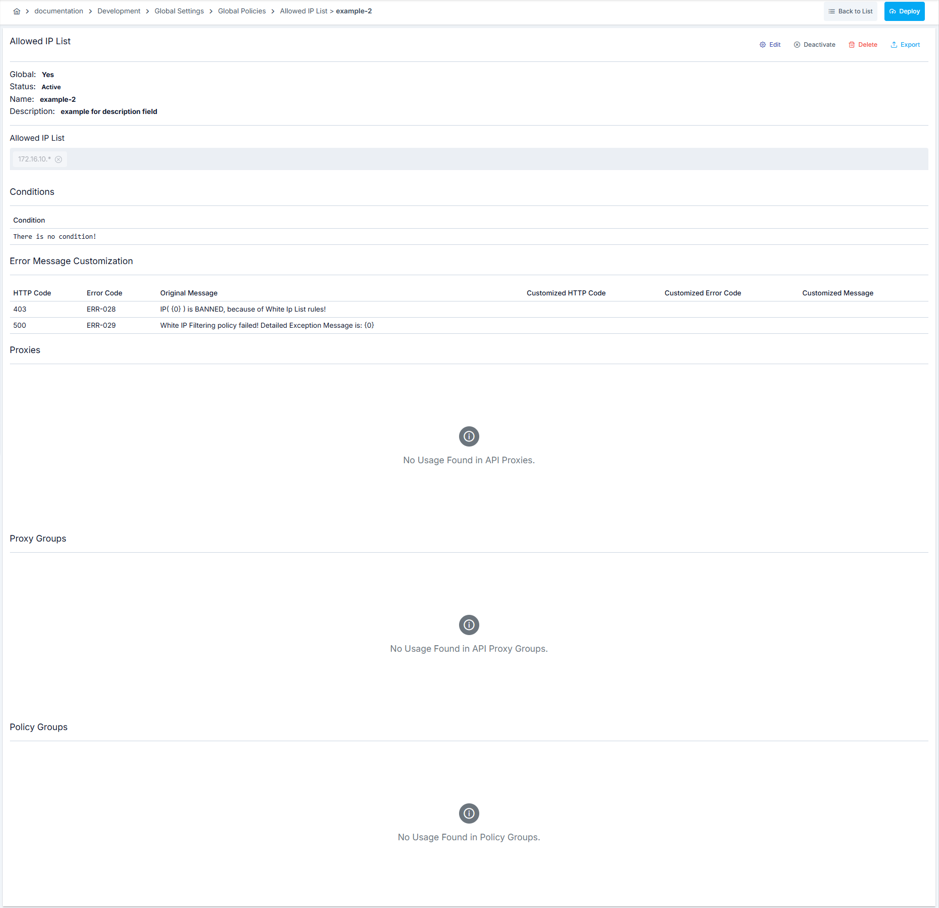Export the allowed IP list
The image size is (939, 908).
pos(905,45)
